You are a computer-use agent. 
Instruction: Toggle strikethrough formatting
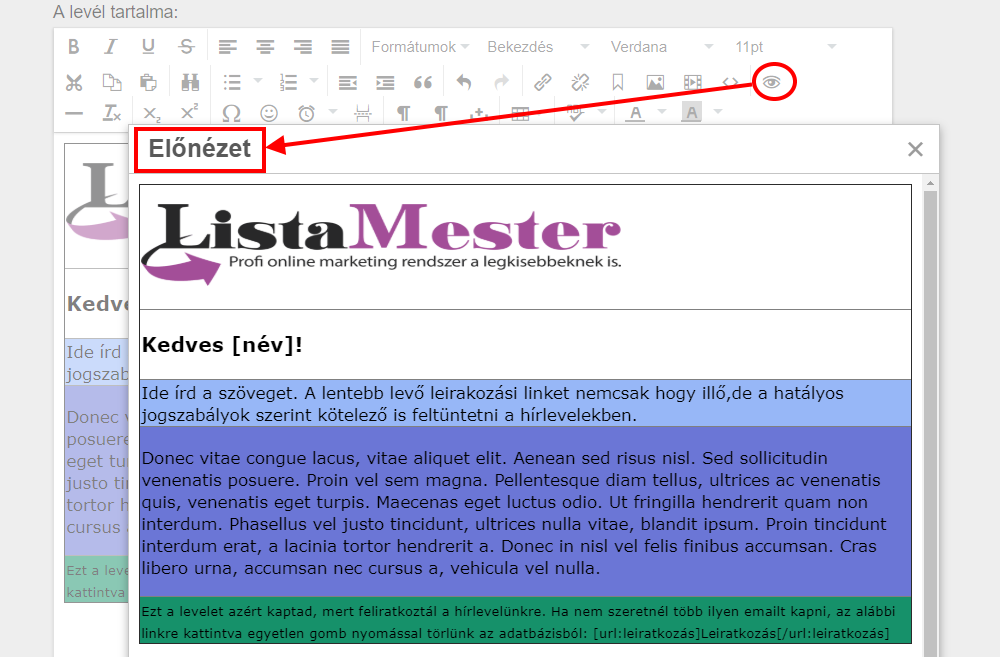186,47
